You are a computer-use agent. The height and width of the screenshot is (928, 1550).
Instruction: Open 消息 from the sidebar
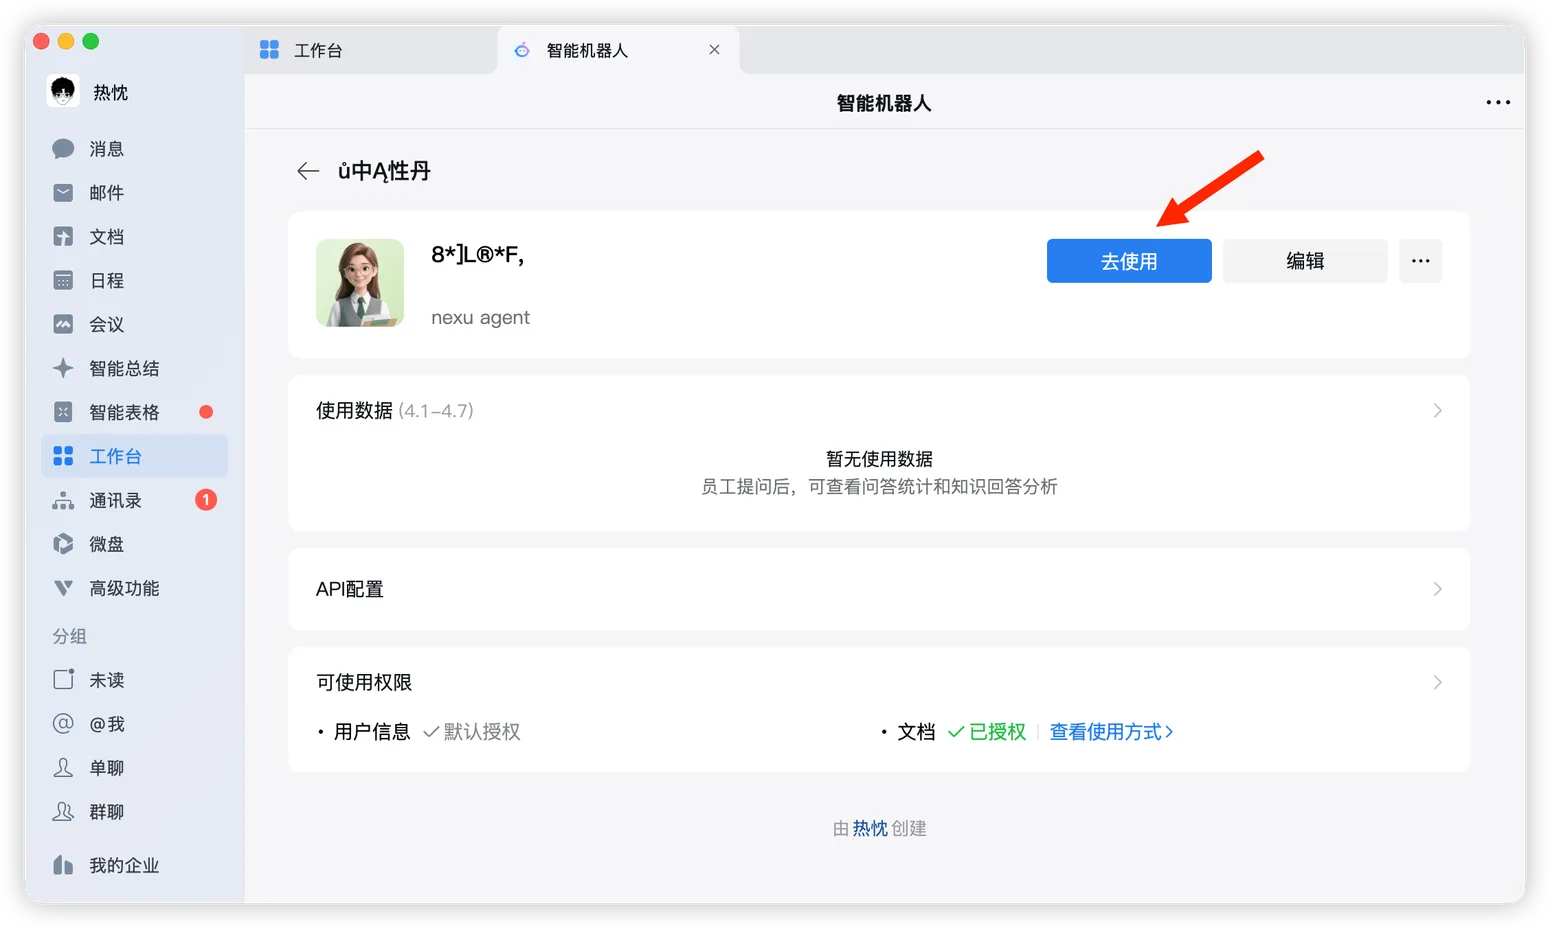105,148
